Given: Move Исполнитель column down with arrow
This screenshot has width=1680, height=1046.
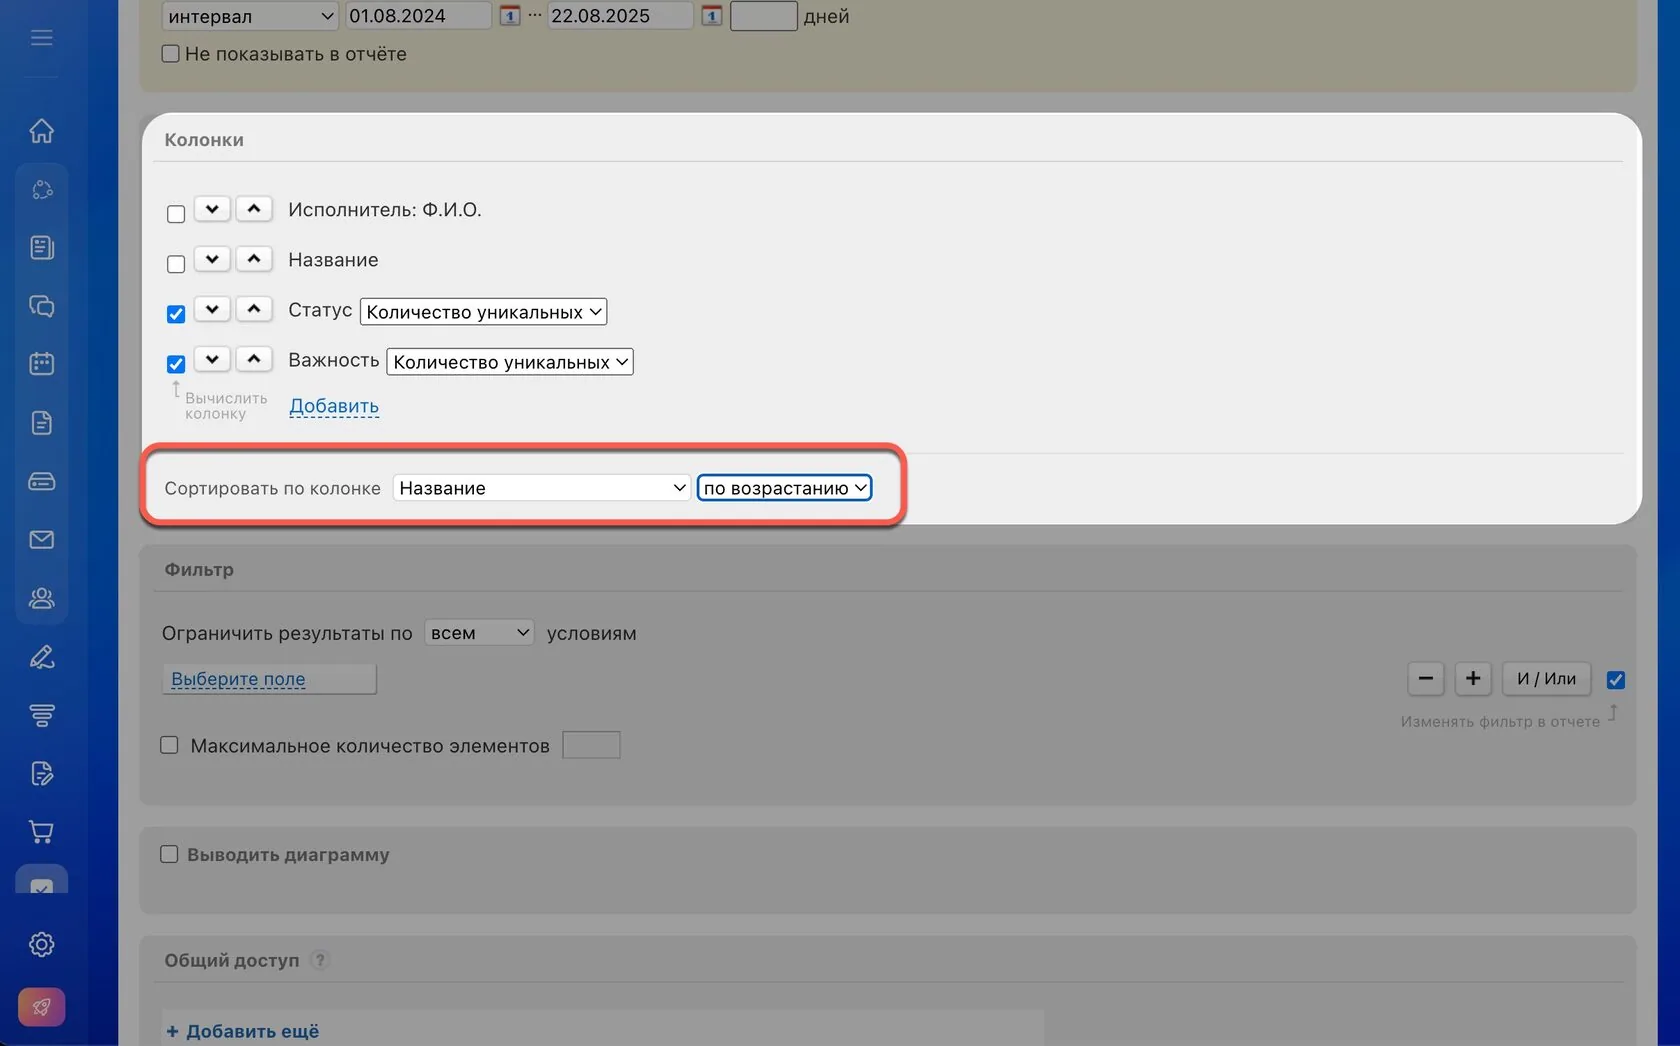Looking at the screenshot, I should click(x=212, y=209).
